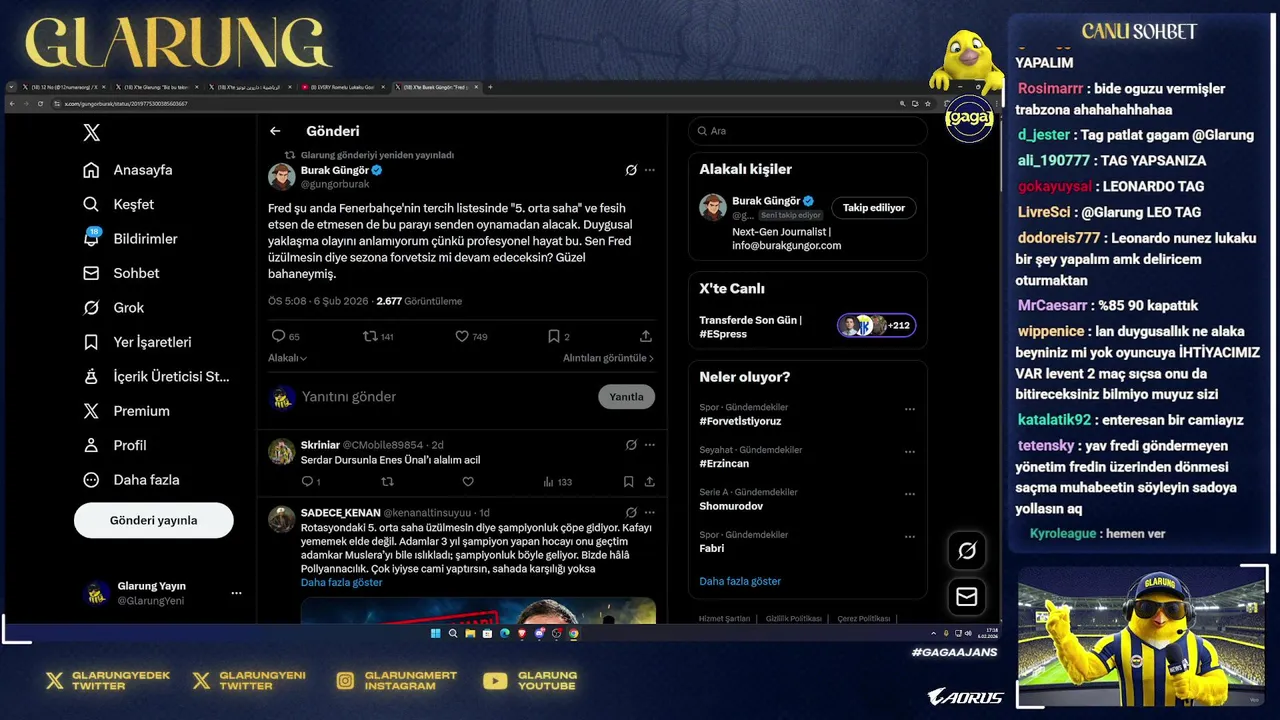Reload page with browser refresh icon

pyautogui.click(x=40, y=103)
